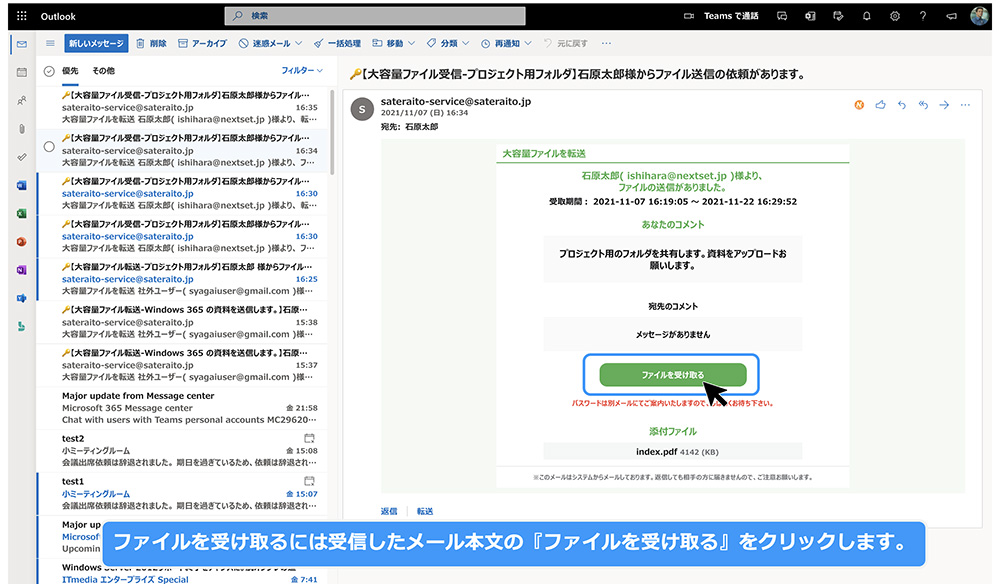Open the 15:38 Windows 365 message
Viewport: 1000px width, 584px height.
182,322
